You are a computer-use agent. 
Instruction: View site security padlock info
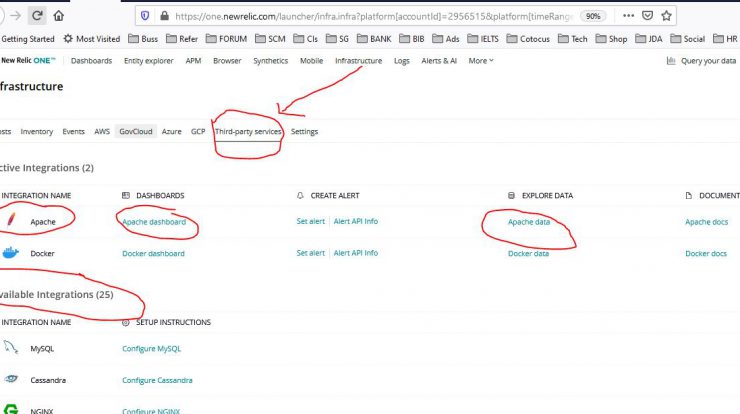(164, 16)
